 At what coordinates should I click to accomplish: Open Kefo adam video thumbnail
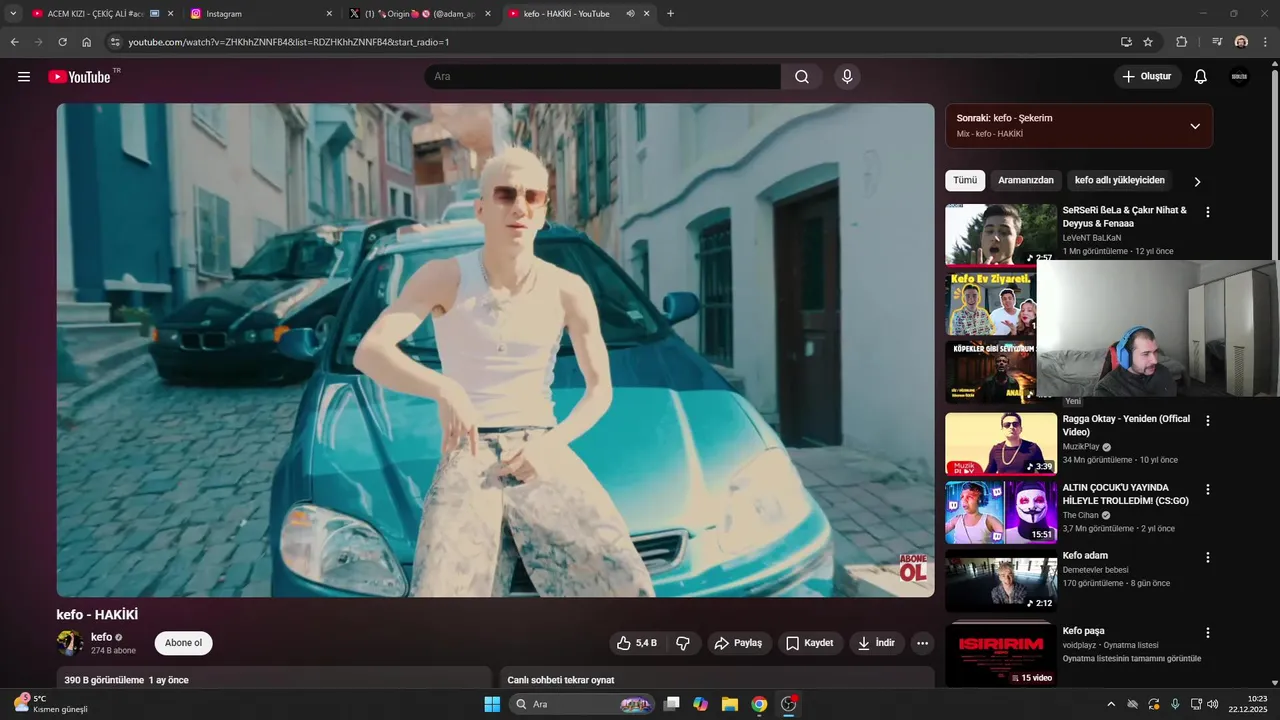tap(1001, 581)
